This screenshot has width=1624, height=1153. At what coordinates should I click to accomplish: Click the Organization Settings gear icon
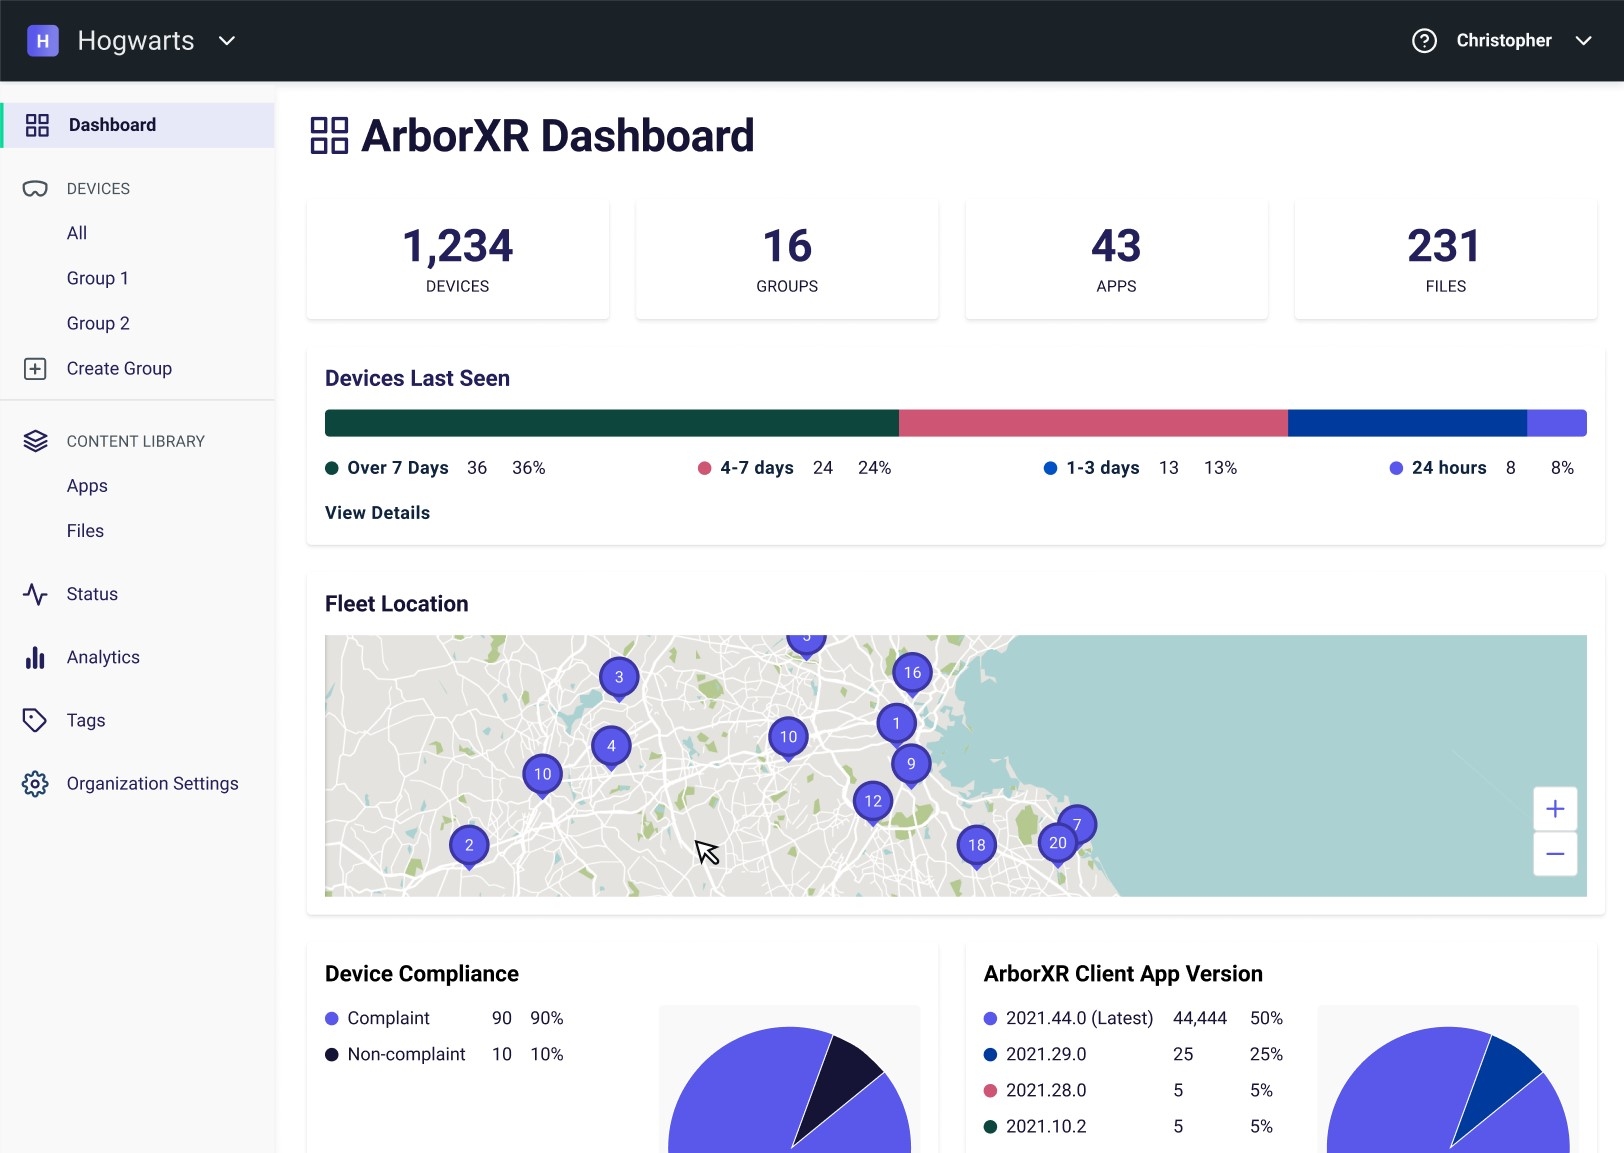click(35, 784)
